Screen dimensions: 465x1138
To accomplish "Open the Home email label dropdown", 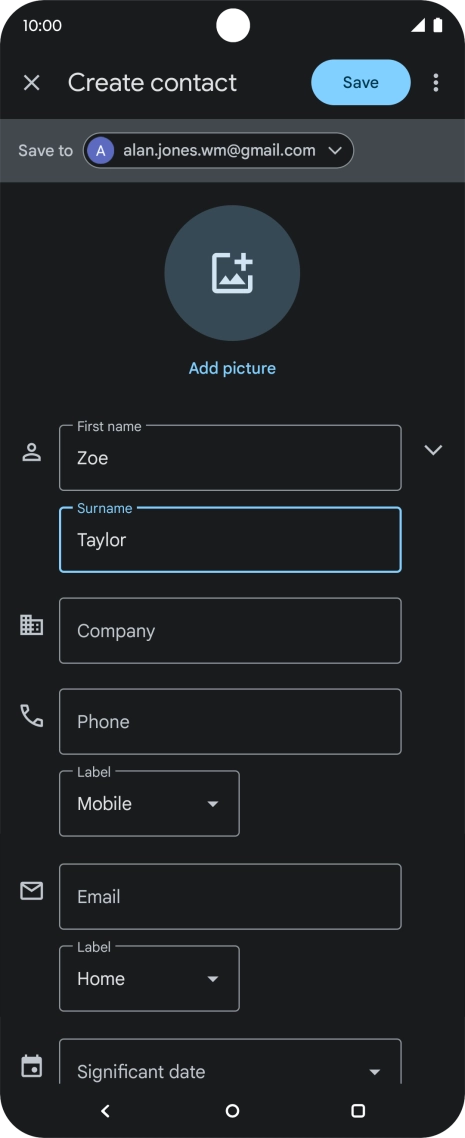I will click(x=149, y=978).
